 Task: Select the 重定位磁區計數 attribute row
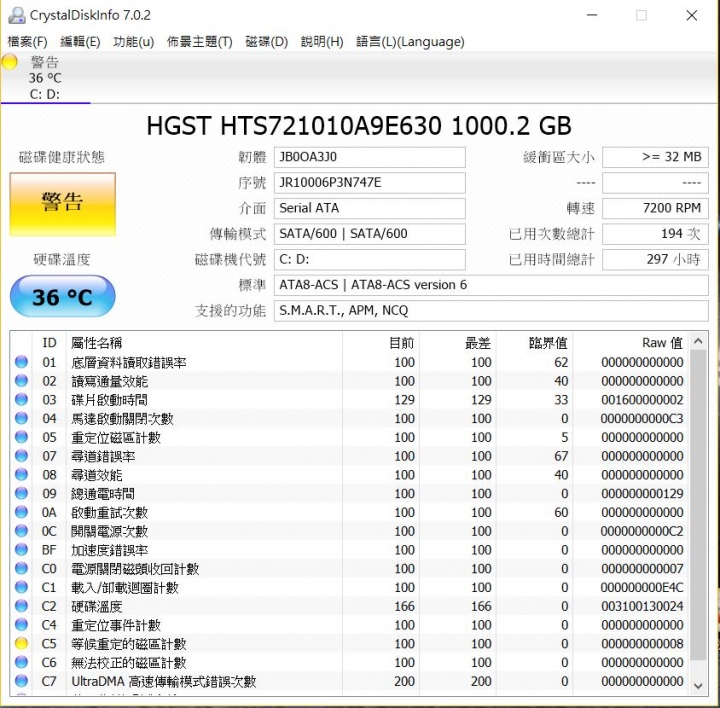[x=349, y=437]
